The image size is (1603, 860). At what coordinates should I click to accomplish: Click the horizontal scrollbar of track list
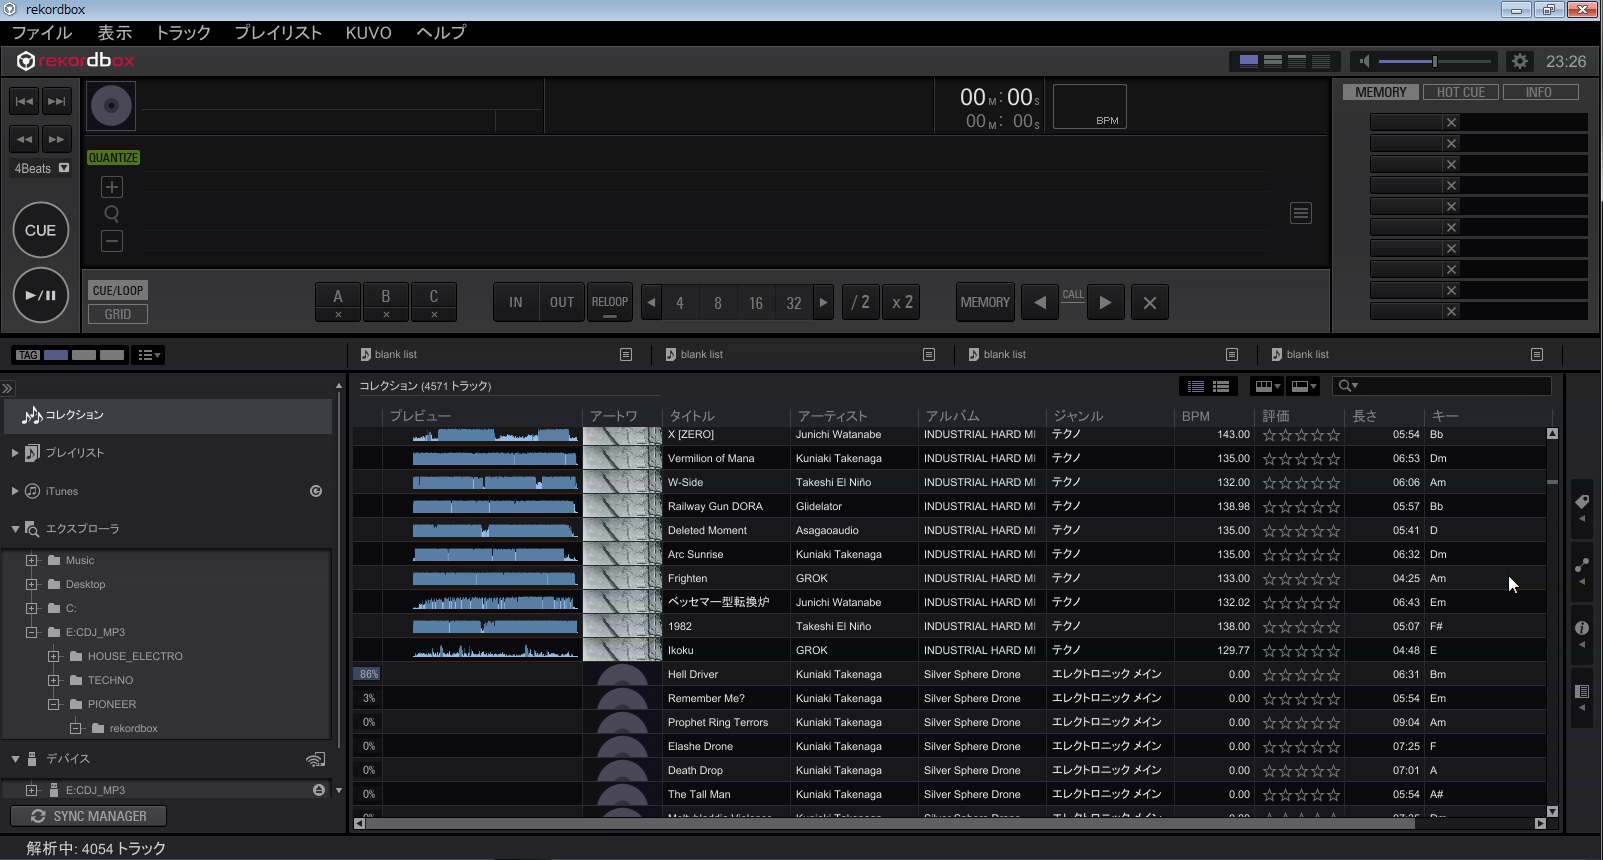pyautogui.click(x=891, y=824)
